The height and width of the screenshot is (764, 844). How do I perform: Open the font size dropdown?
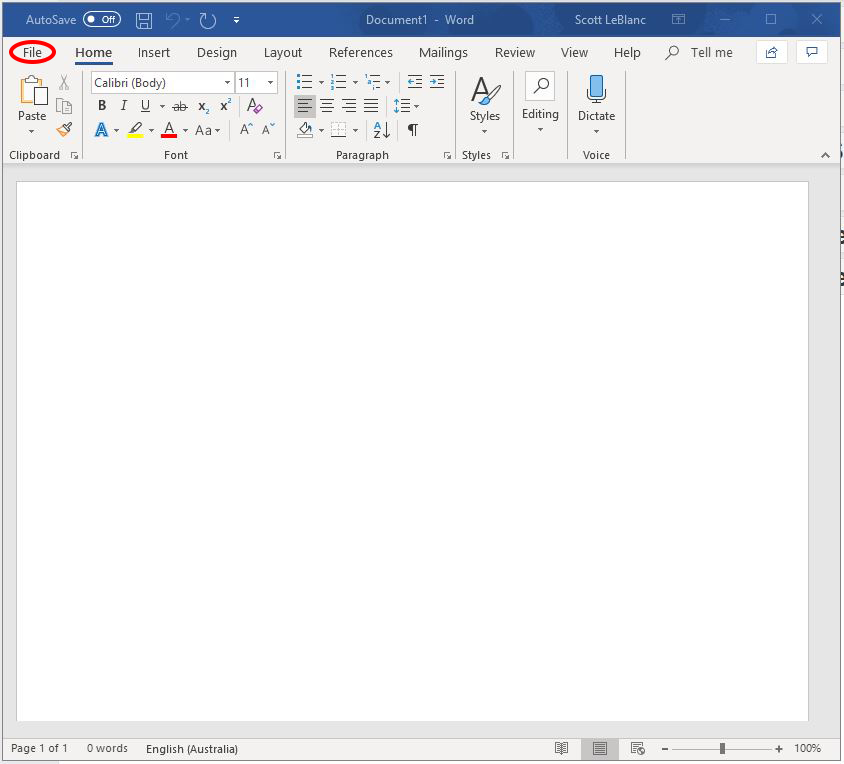coord(270,83)
